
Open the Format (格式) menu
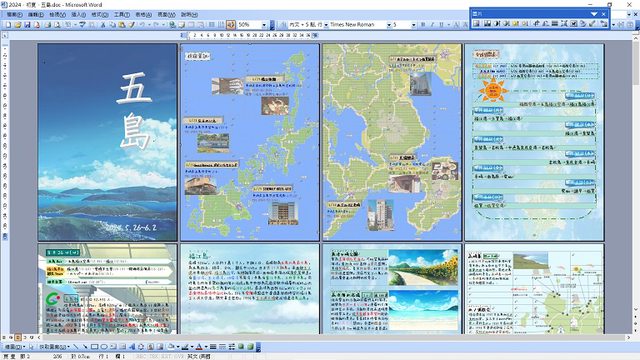coord(99,15)
